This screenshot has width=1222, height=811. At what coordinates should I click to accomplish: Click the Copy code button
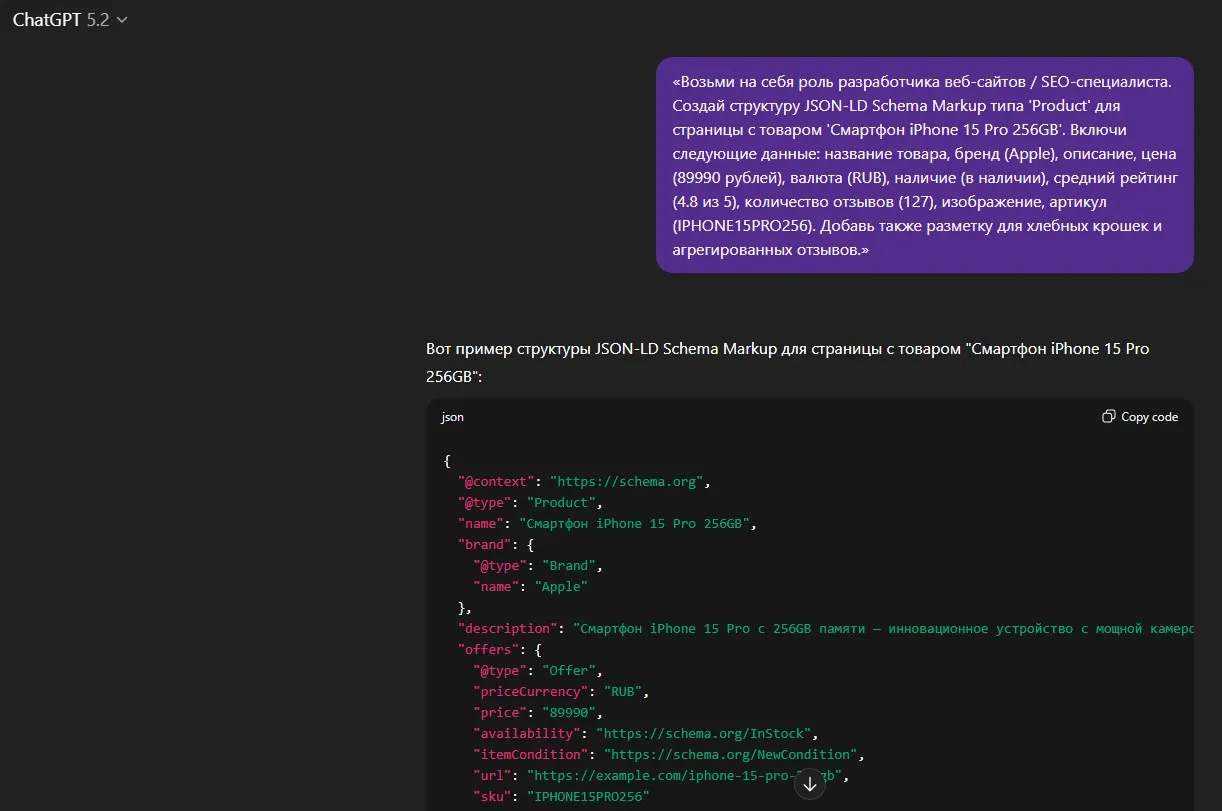1140,417
